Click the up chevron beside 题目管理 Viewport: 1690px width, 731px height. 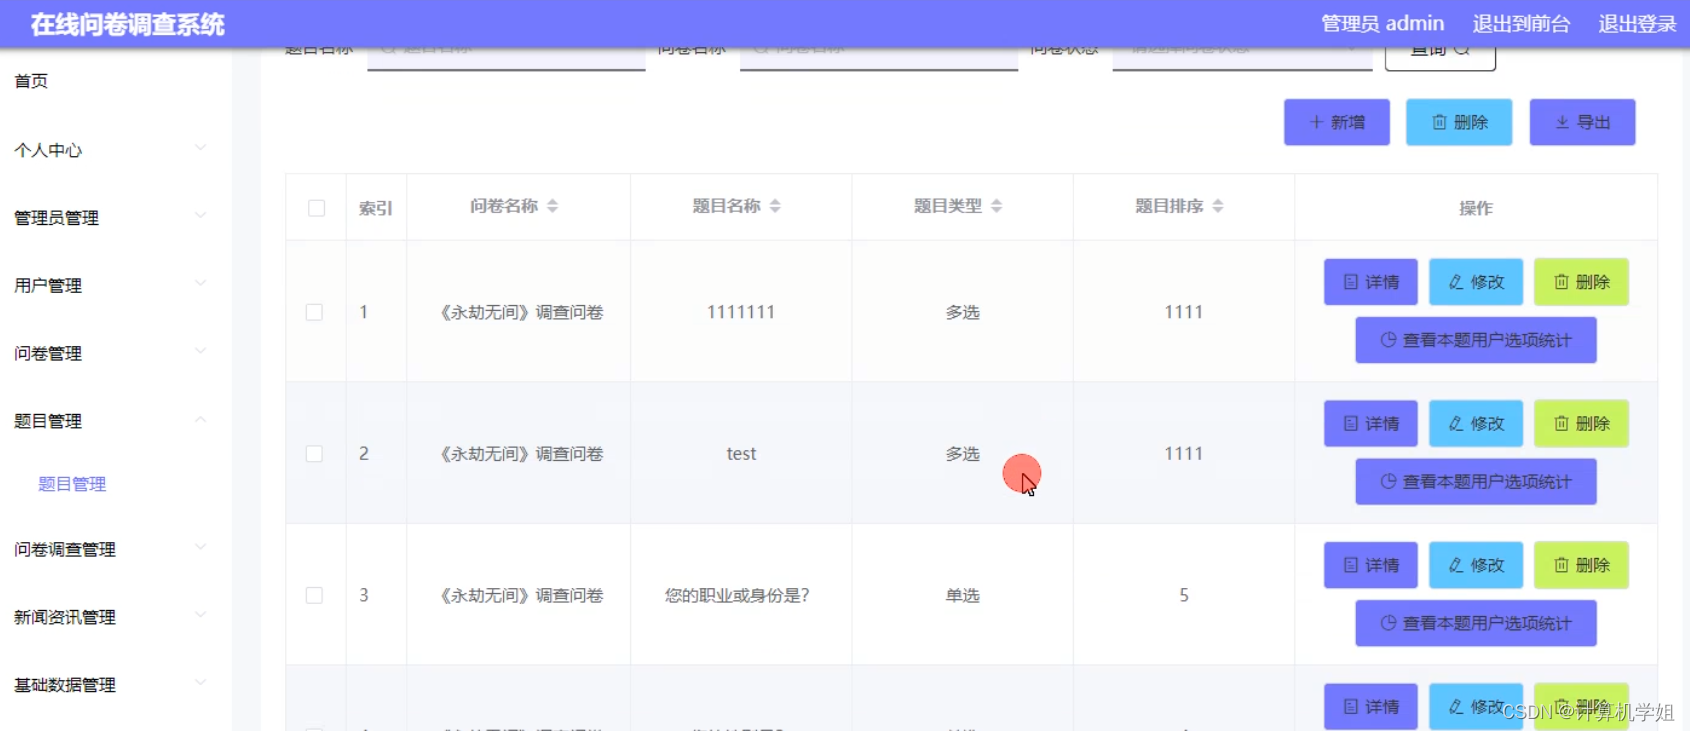coord(200,419)
